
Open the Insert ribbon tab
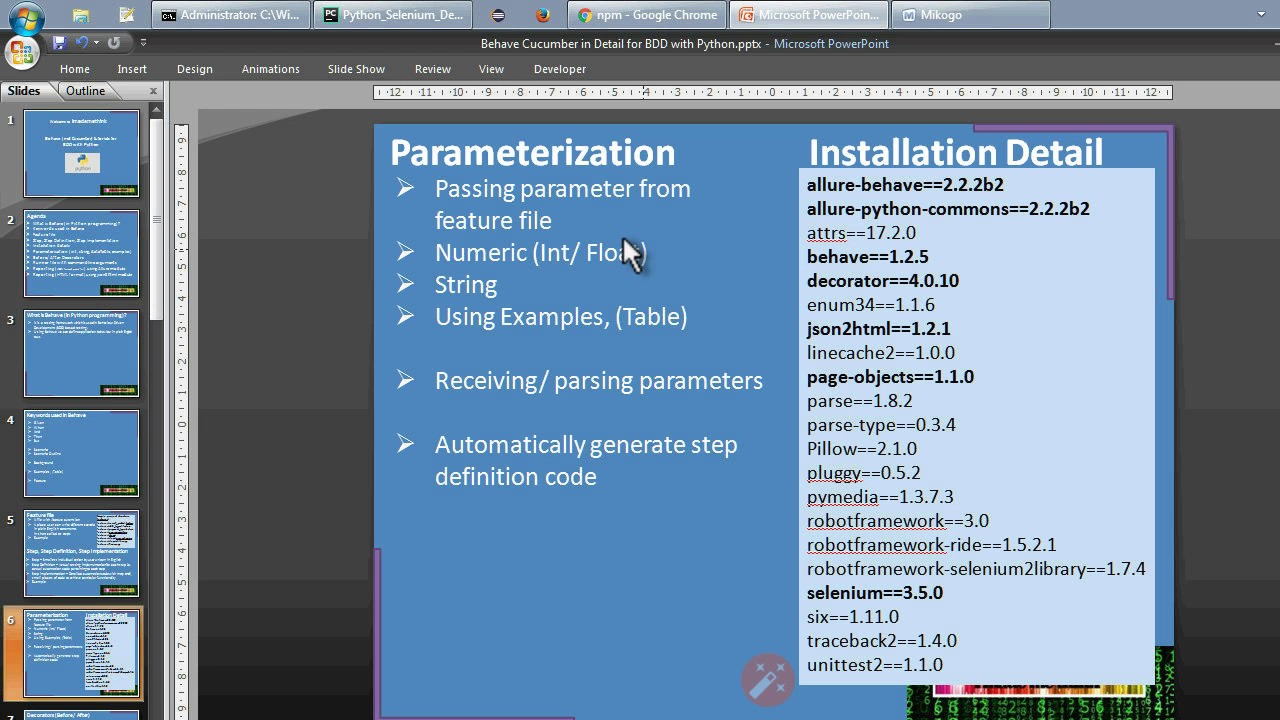click(132, 69)
